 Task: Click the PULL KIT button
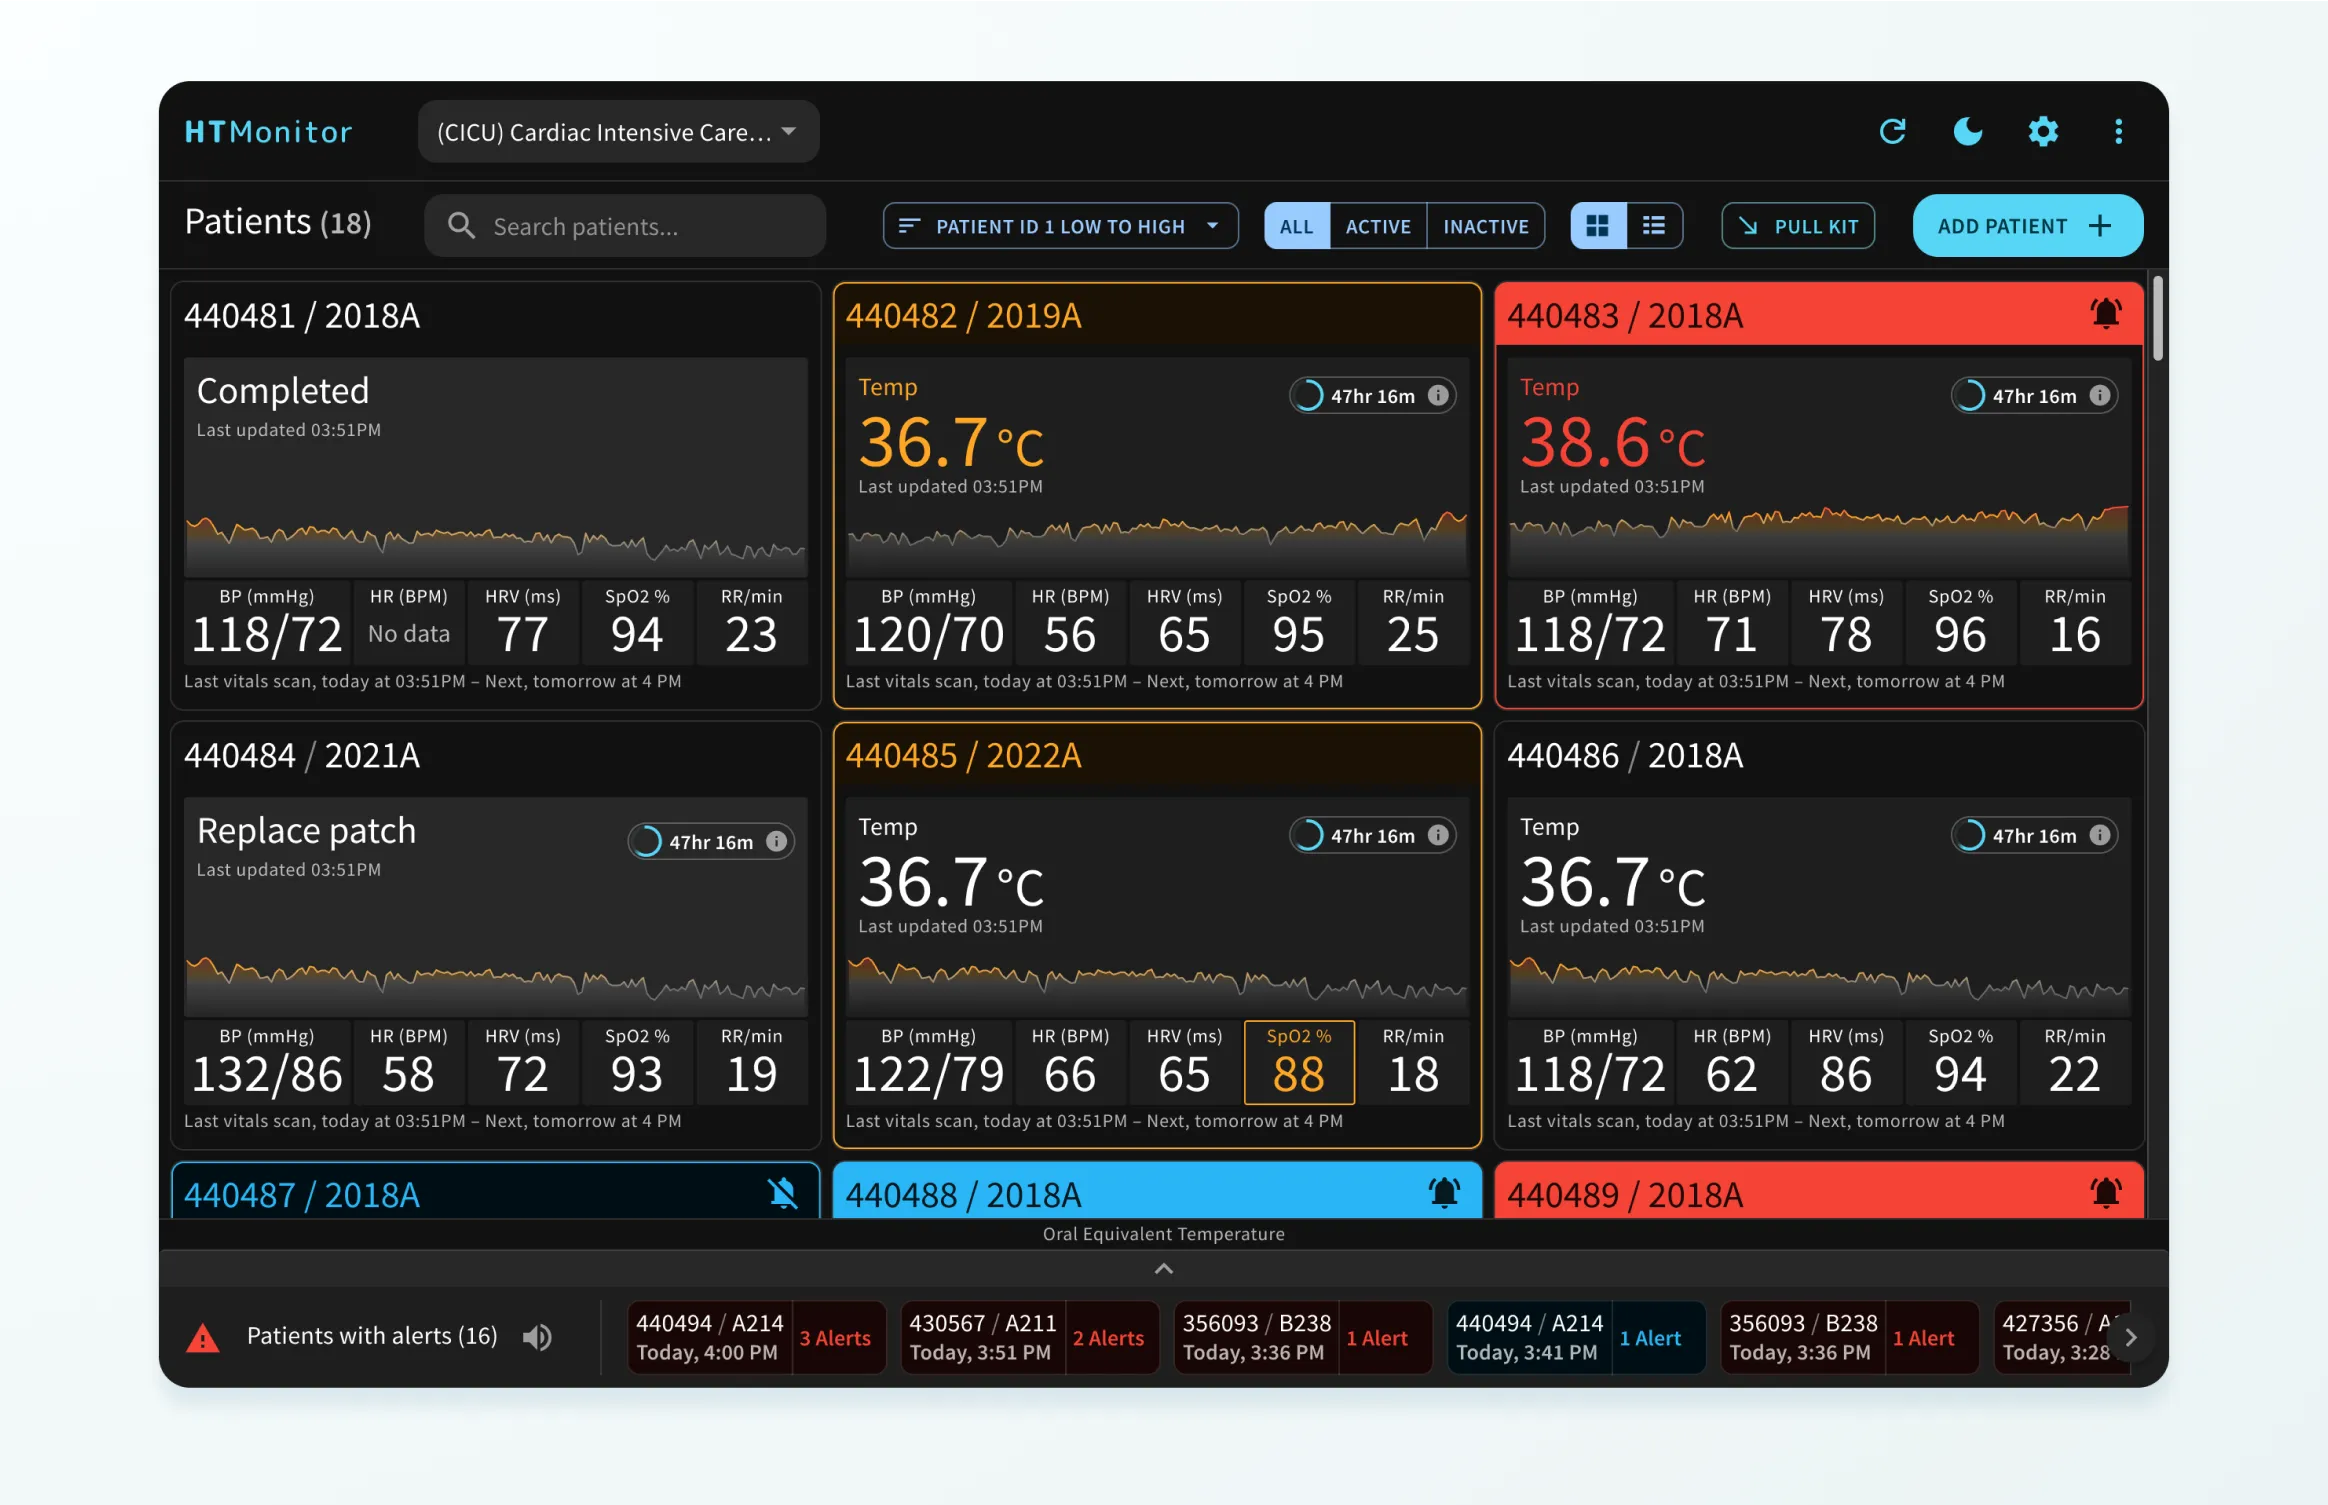coord(1797,226)
